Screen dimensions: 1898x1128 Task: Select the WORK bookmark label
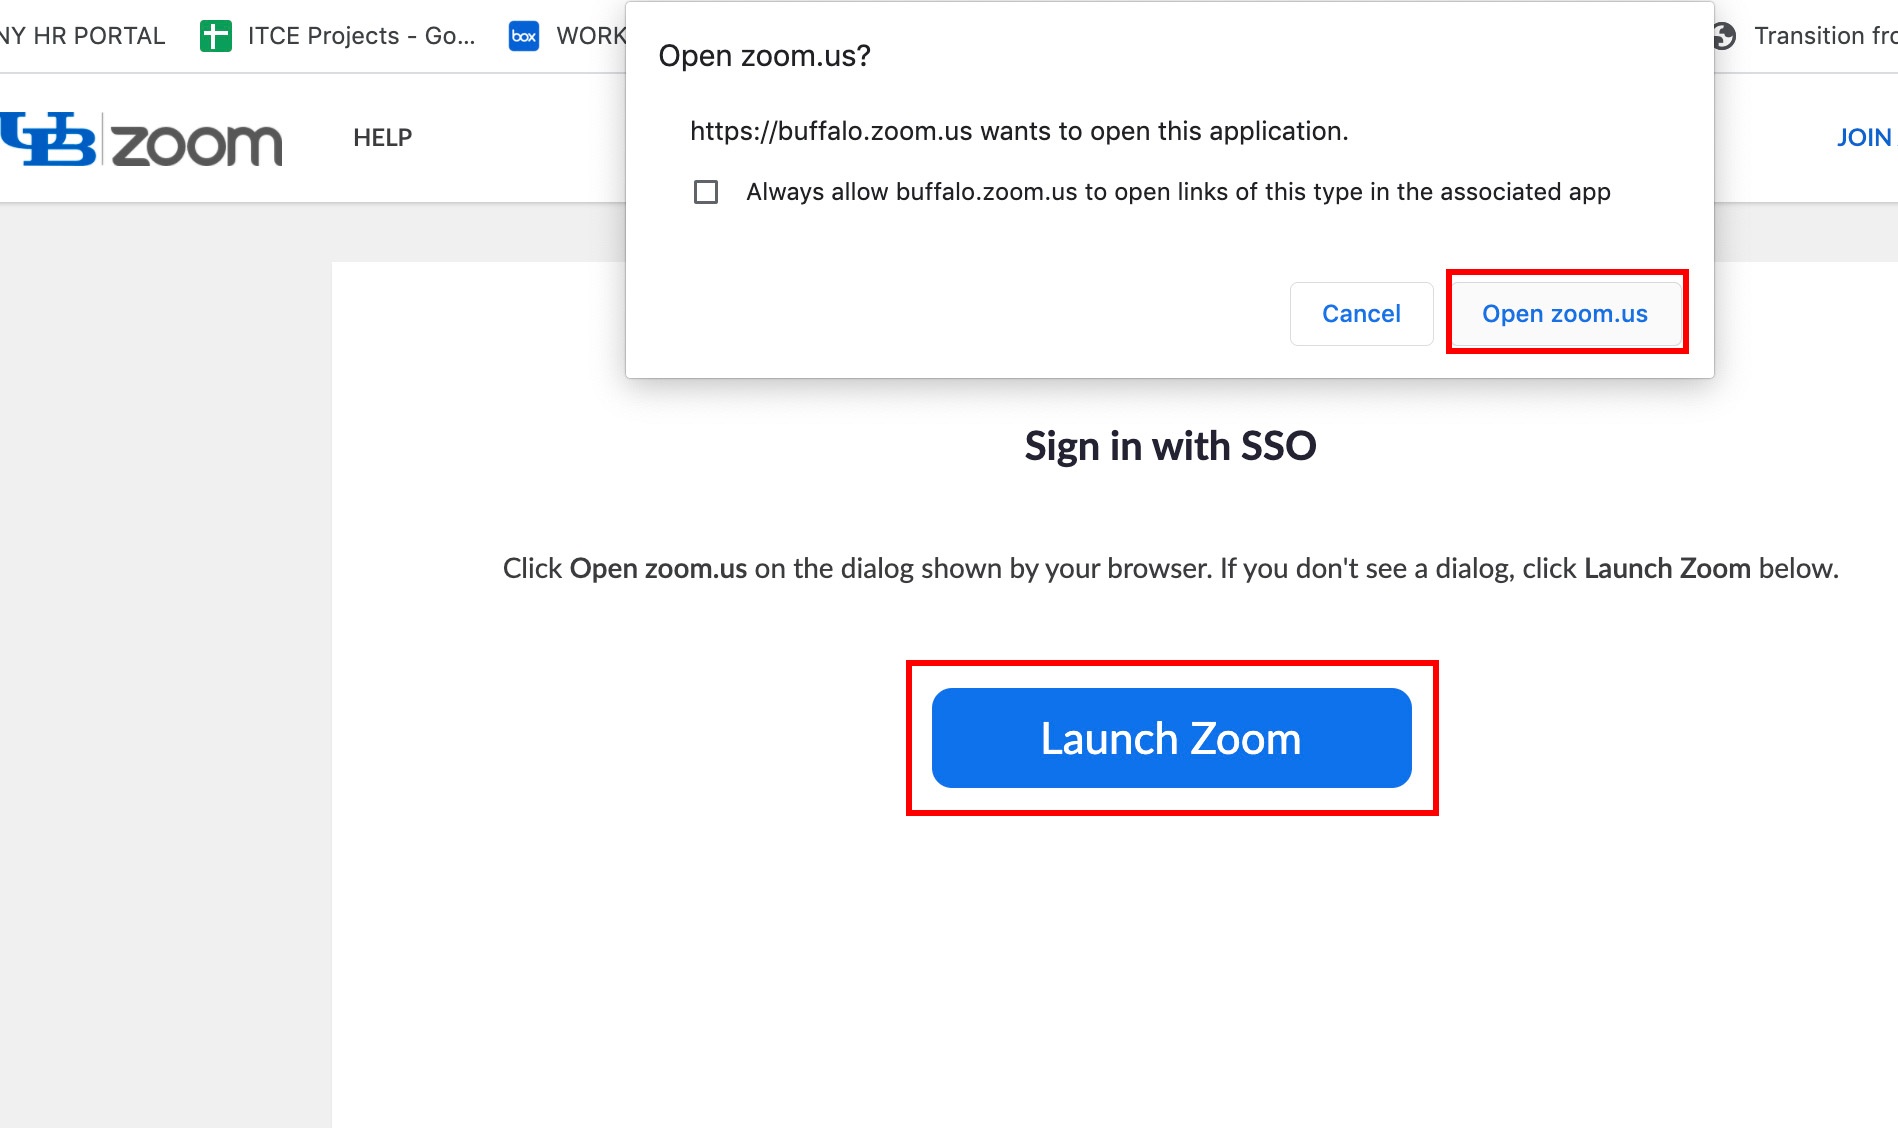591,36
